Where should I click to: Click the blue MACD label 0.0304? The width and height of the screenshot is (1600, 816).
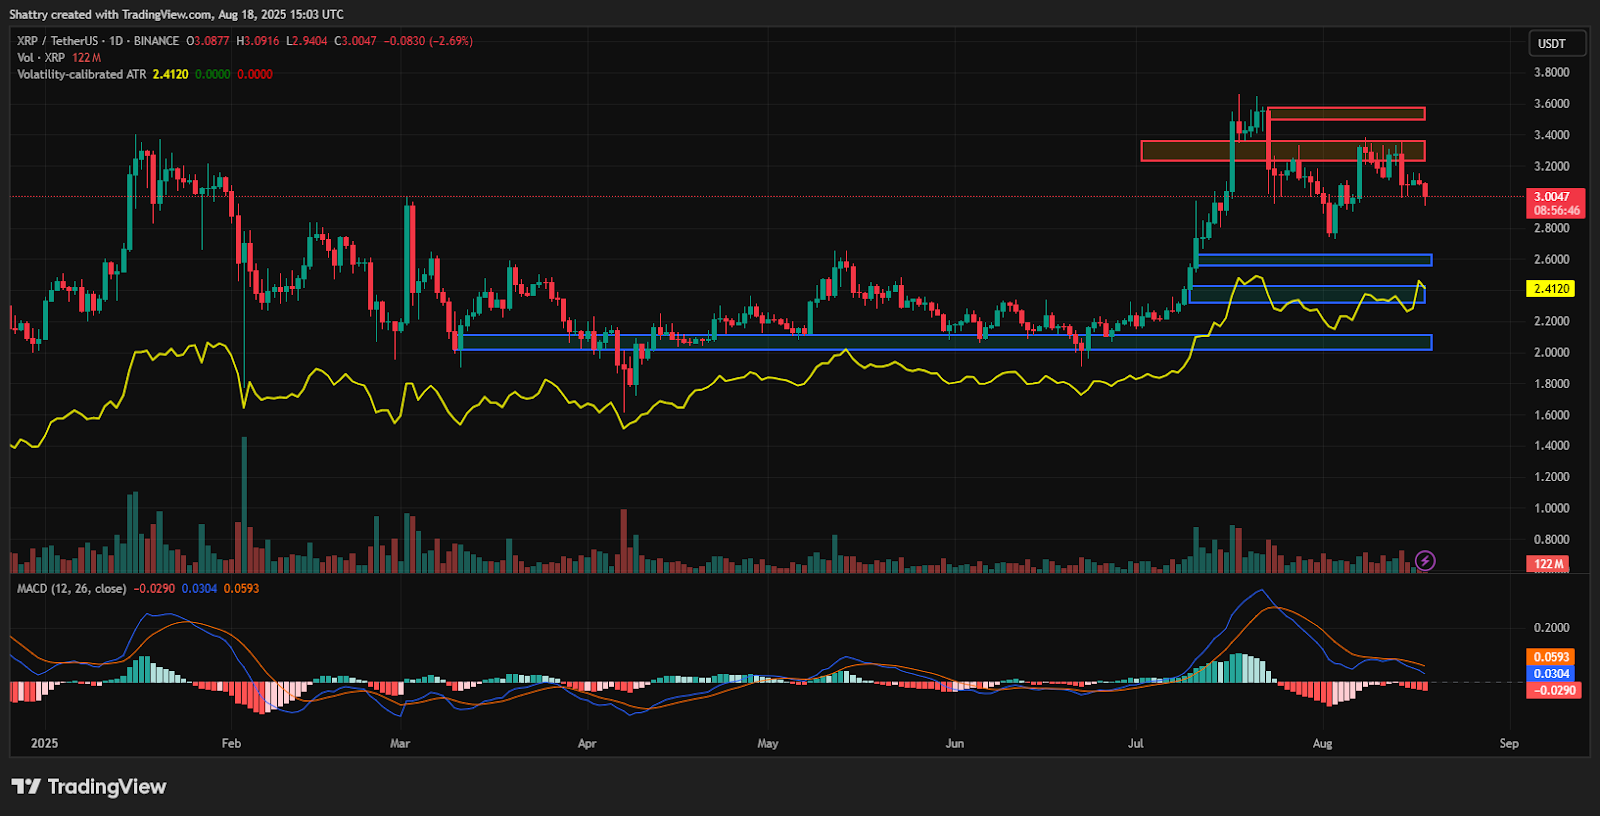pyautogui.click(x=1551, y=674)
